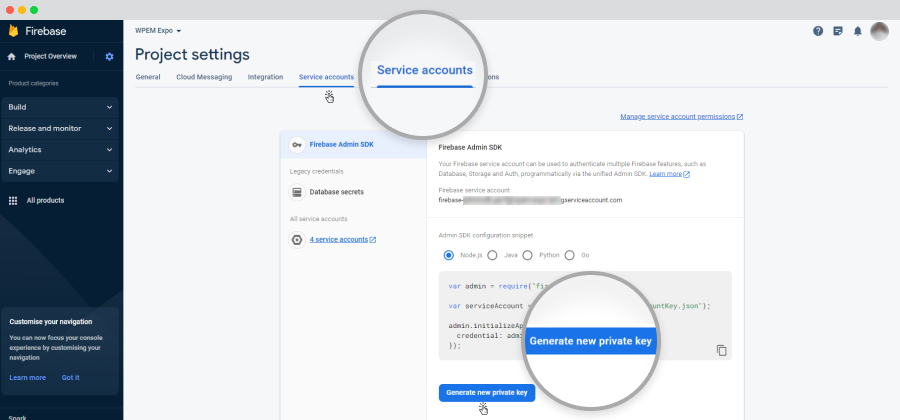Click the Spark plan label
This screenshot has height=420, width=900.
pyautogui.click(x=18, y=417)
